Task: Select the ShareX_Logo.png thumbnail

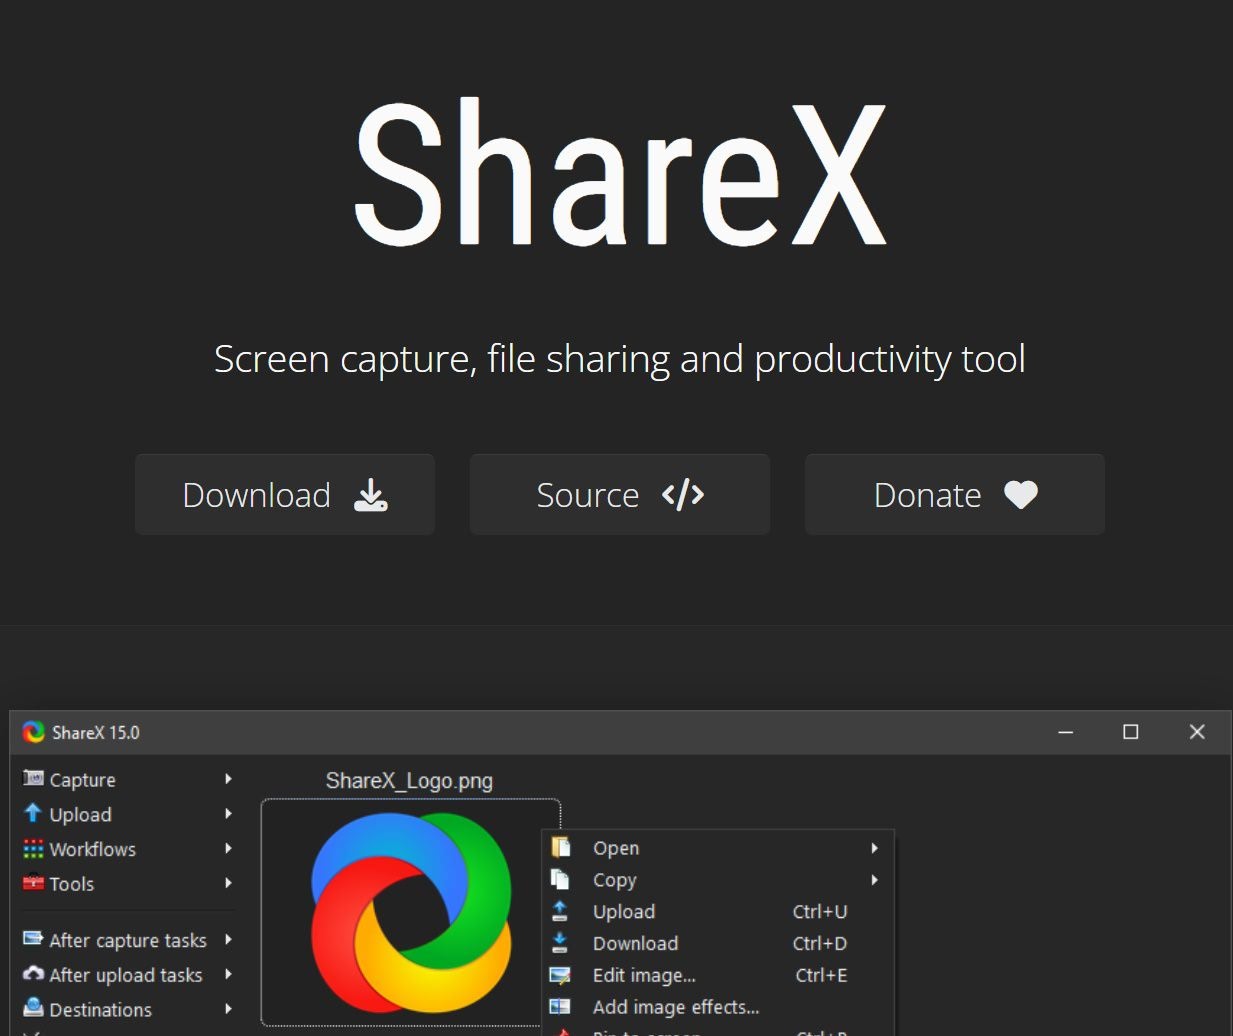Action: [410, 912]
